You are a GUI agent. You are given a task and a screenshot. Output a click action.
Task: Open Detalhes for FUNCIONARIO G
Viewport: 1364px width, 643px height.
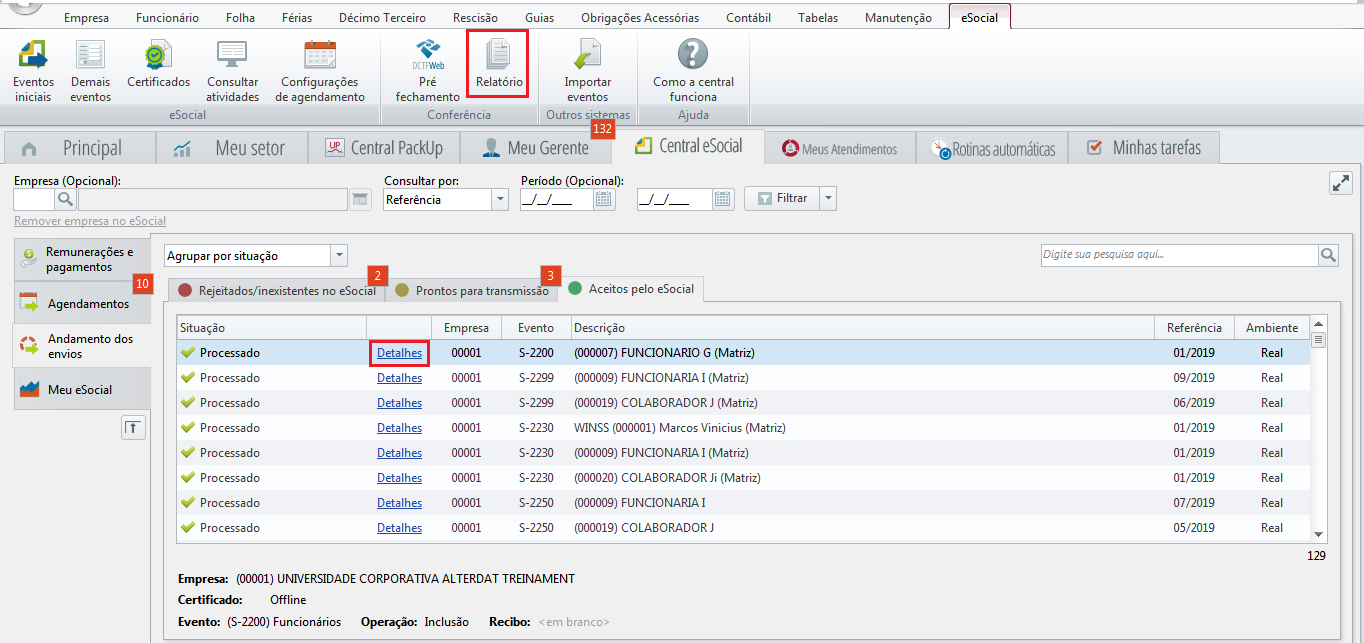click(399, 352)
